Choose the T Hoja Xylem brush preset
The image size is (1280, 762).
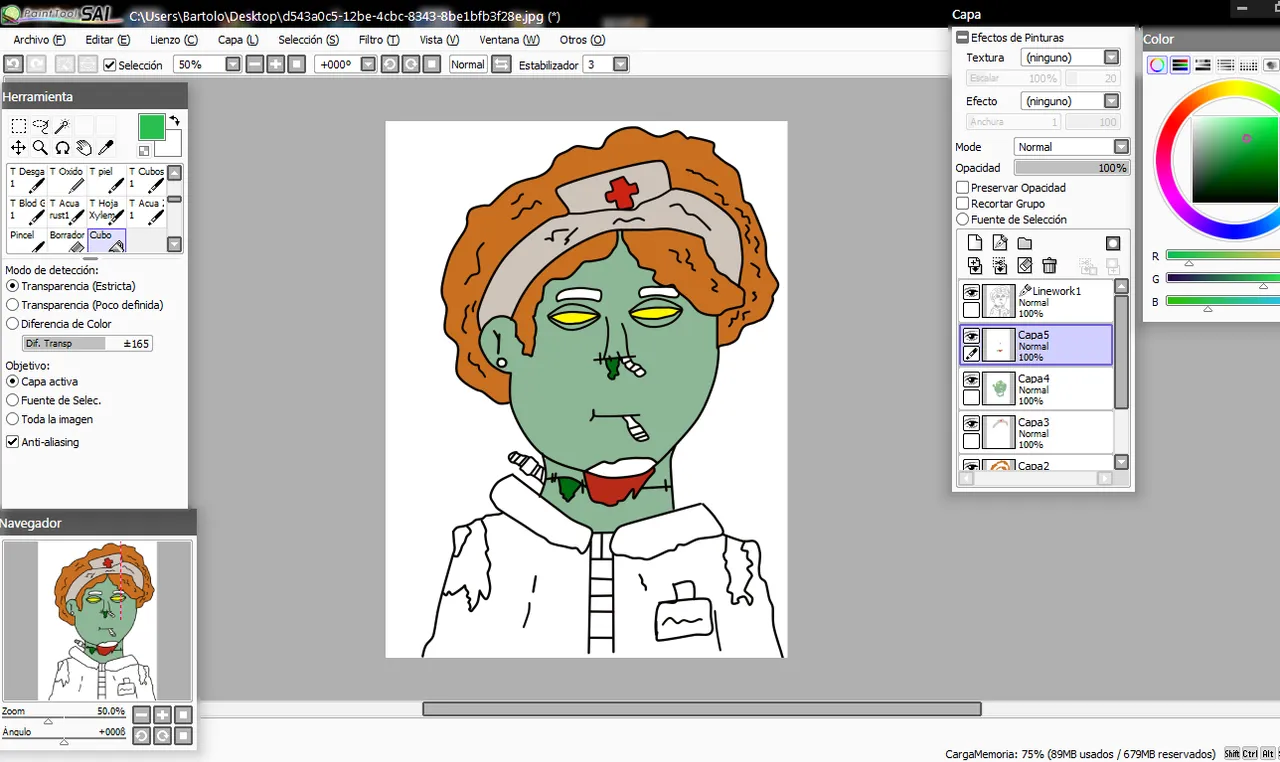(107, 211)
